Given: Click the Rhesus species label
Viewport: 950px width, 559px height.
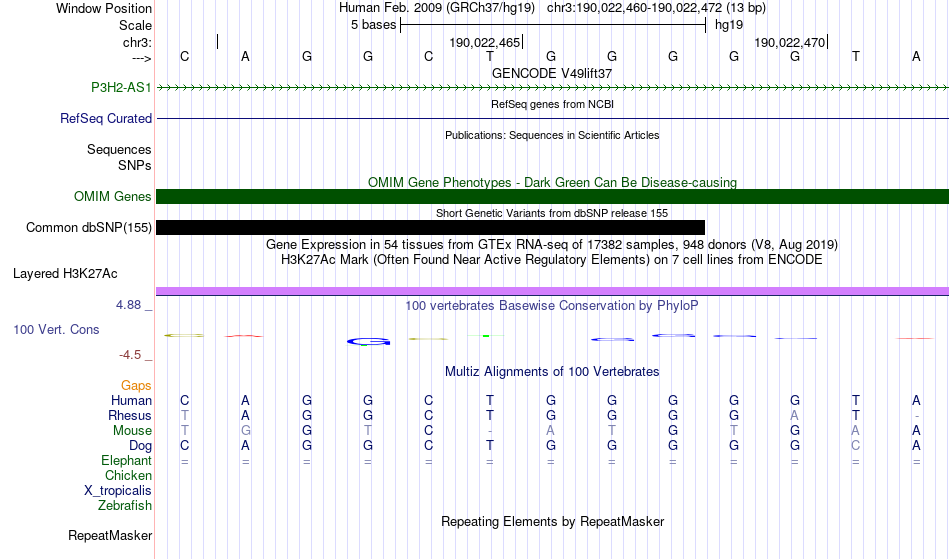Looking at the screenshot, I should coord(130,415).
